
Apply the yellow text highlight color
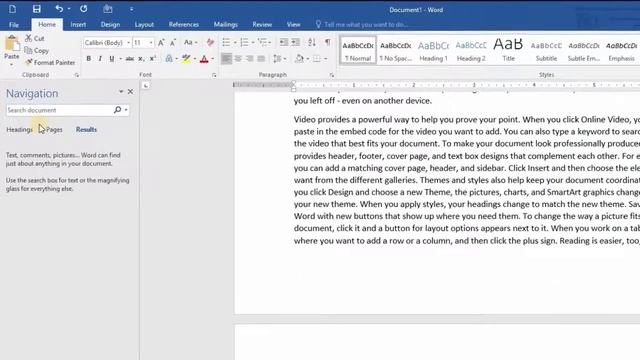186,59
